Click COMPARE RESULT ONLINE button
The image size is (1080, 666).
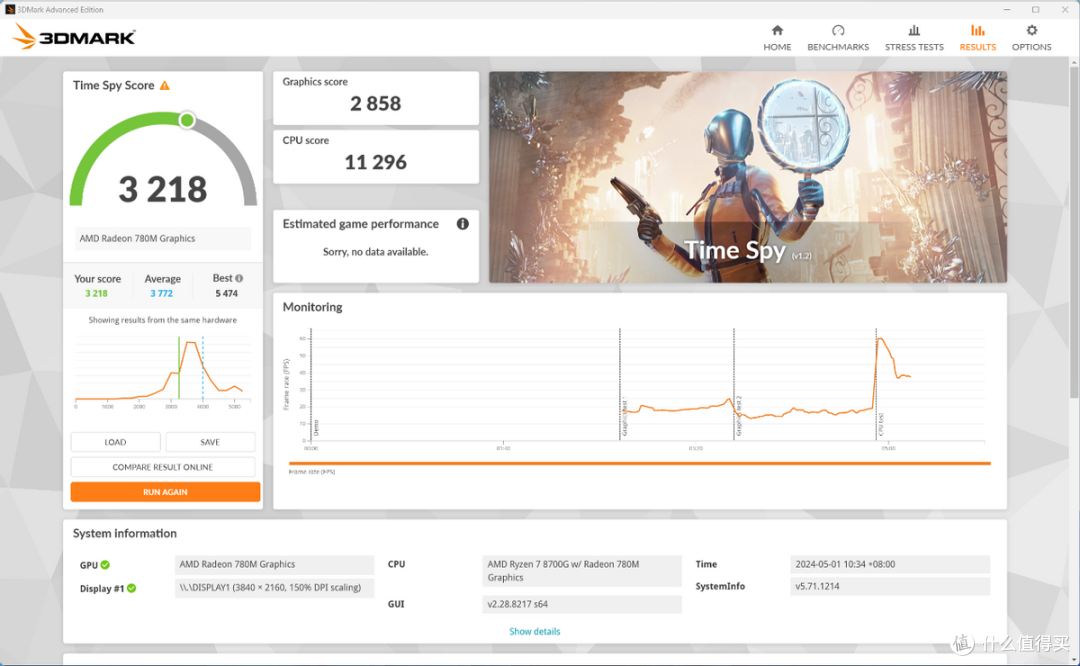[x=163, y=467]
